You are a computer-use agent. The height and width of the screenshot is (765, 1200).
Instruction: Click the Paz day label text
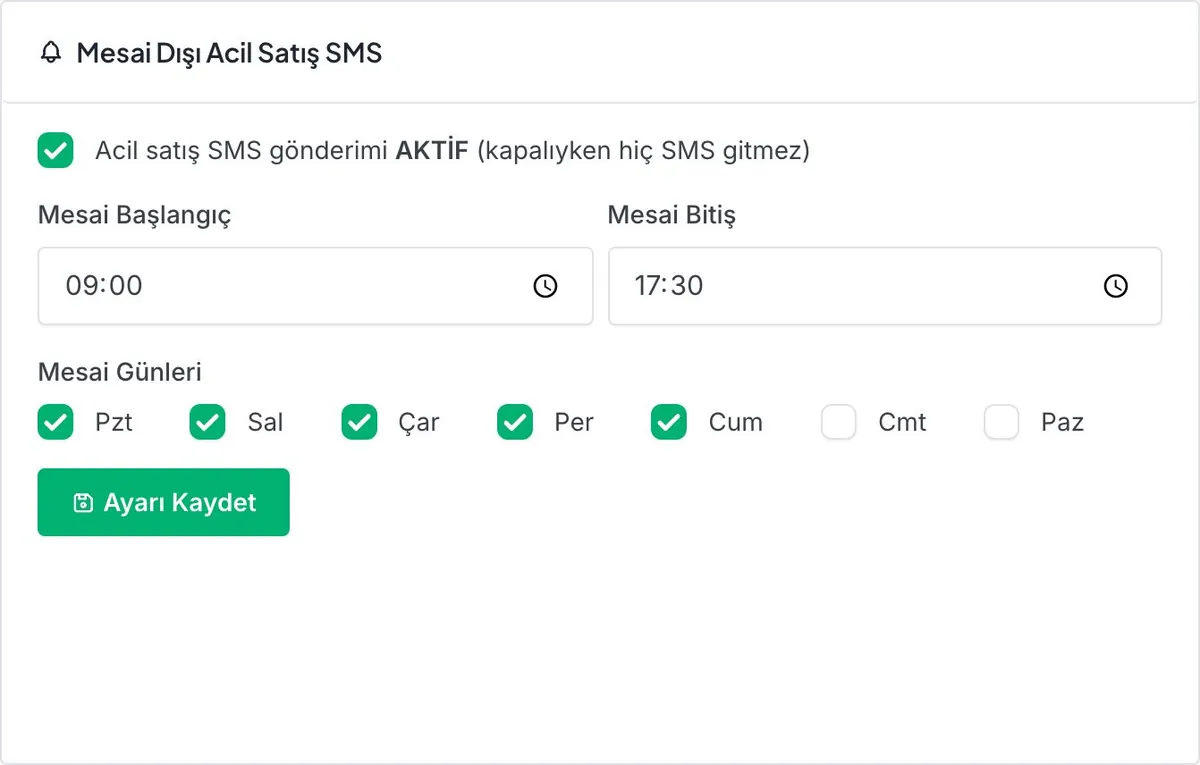(x=1062, y=422)
